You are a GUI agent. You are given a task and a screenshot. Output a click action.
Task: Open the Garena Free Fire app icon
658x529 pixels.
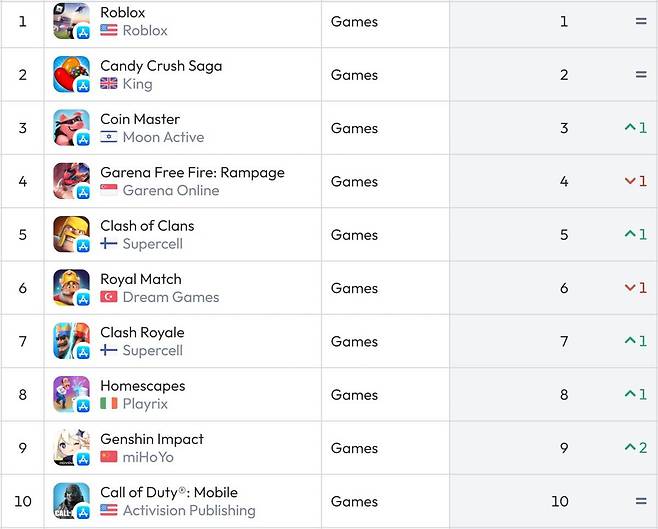click(71, 181)
